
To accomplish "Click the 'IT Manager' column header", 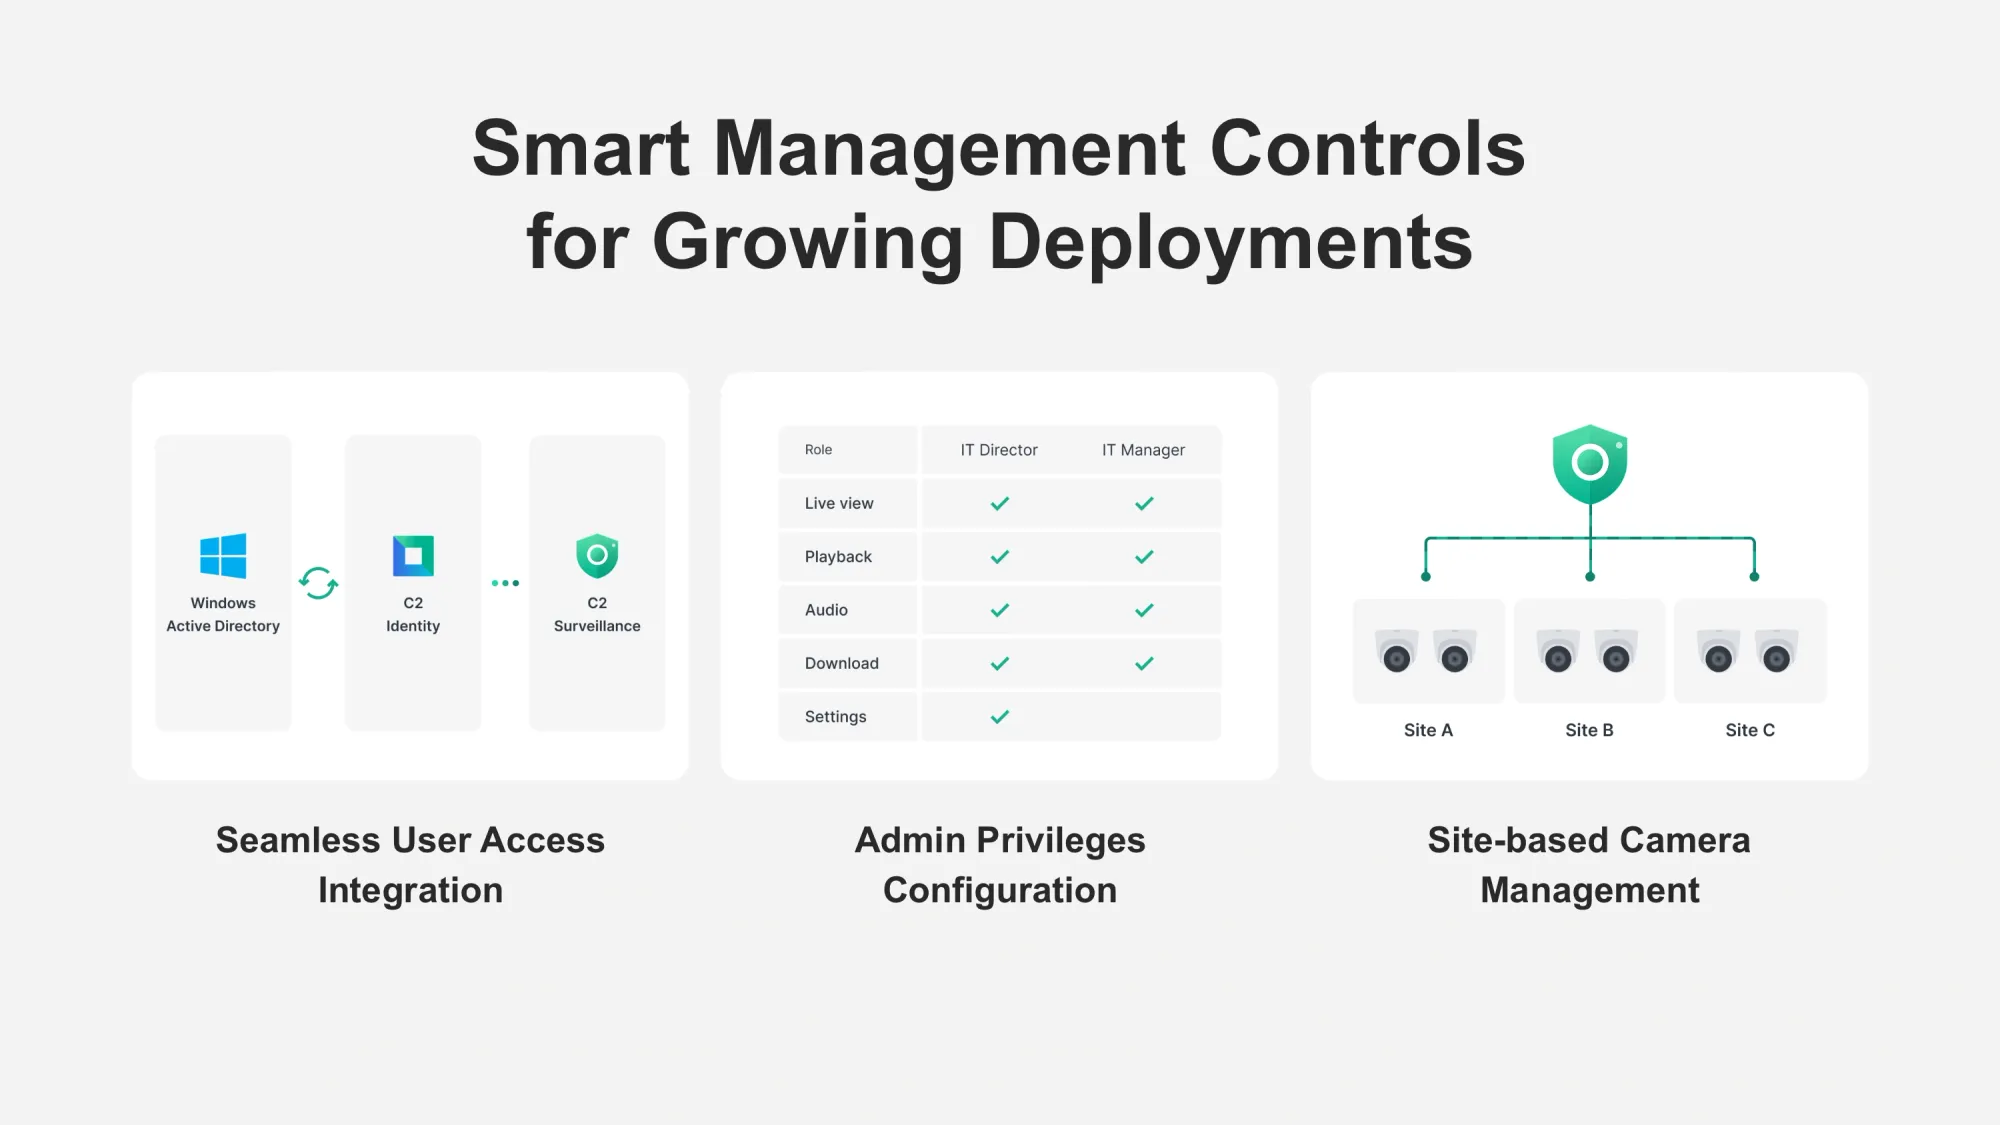I will tap(1143, 450).
